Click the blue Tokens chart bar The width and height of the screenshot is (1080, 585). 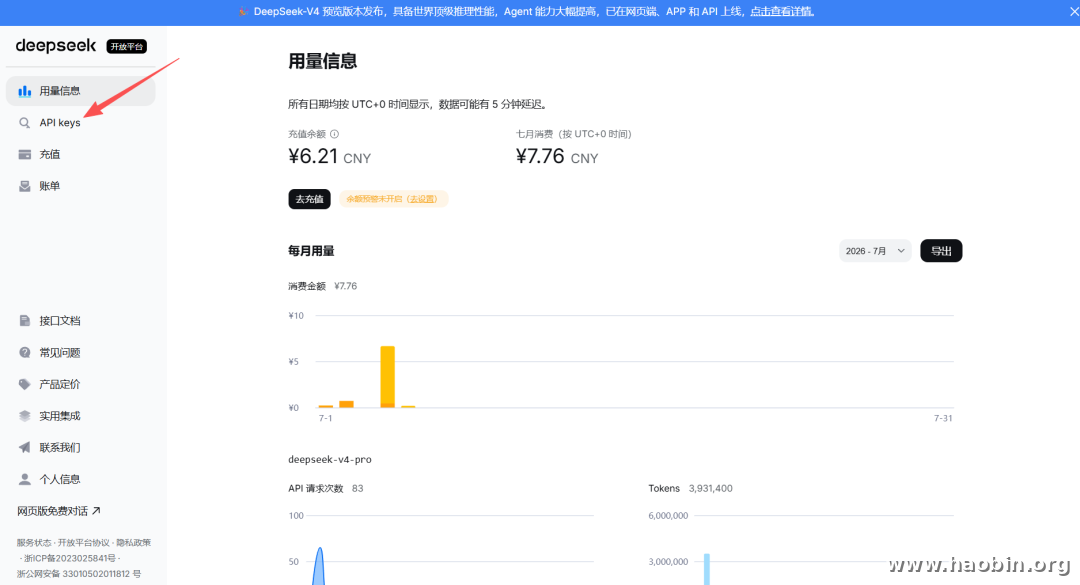click(x=707, y=569)
